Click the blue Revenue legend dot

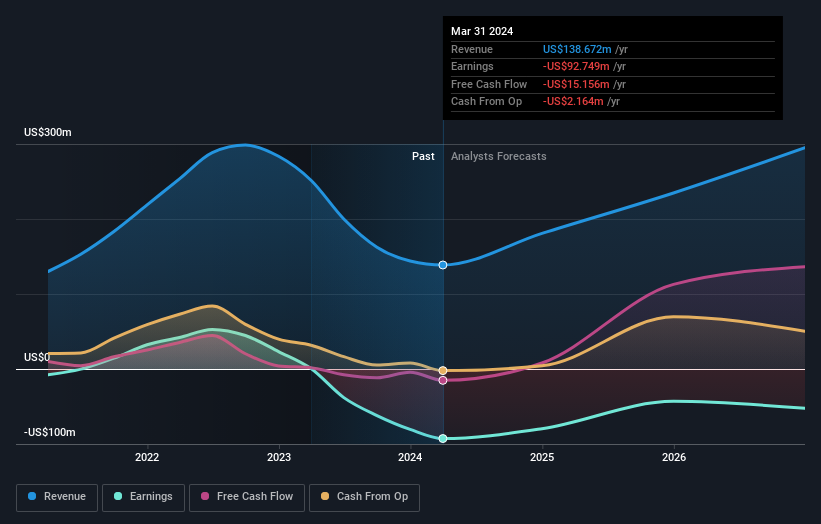click(x=32, y=496)
